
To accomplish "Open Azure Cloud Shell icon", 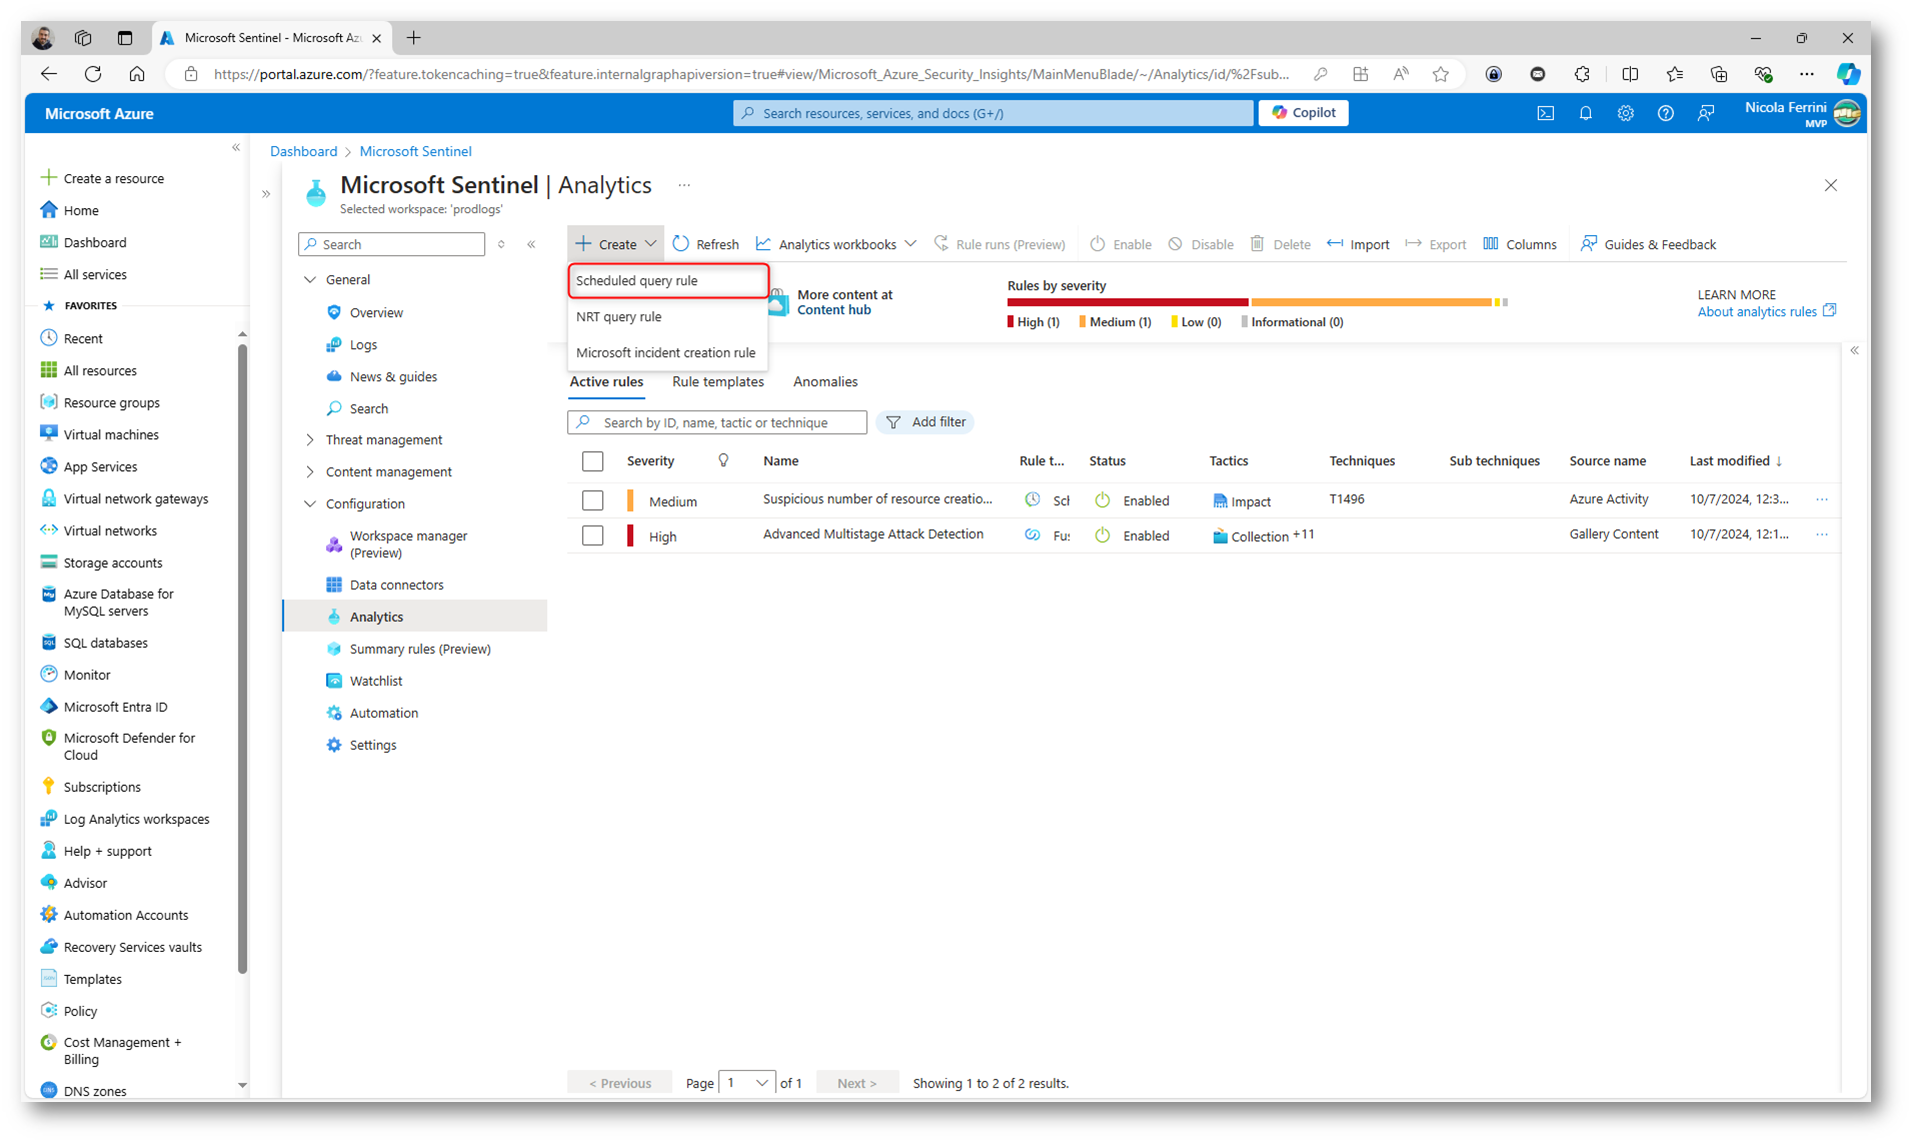I will [x=1545, y=113].
